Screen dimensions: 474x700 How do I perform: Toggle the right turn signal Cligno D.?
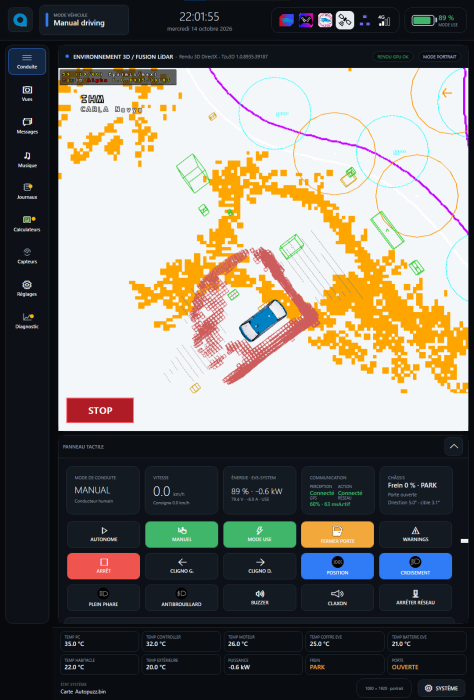click(x=259, y=566)
